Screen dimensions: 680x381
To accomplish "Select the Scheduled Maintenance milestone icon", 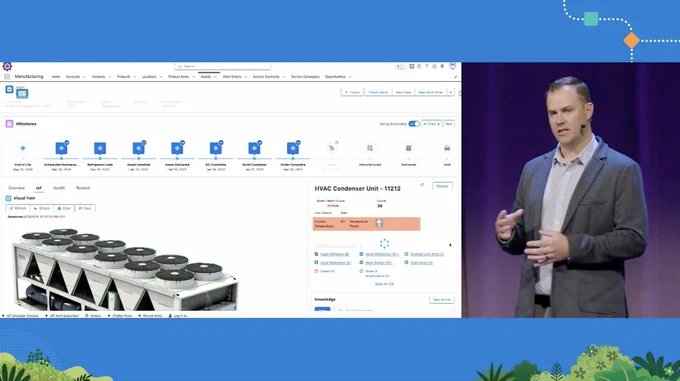I will pos(61,148).
